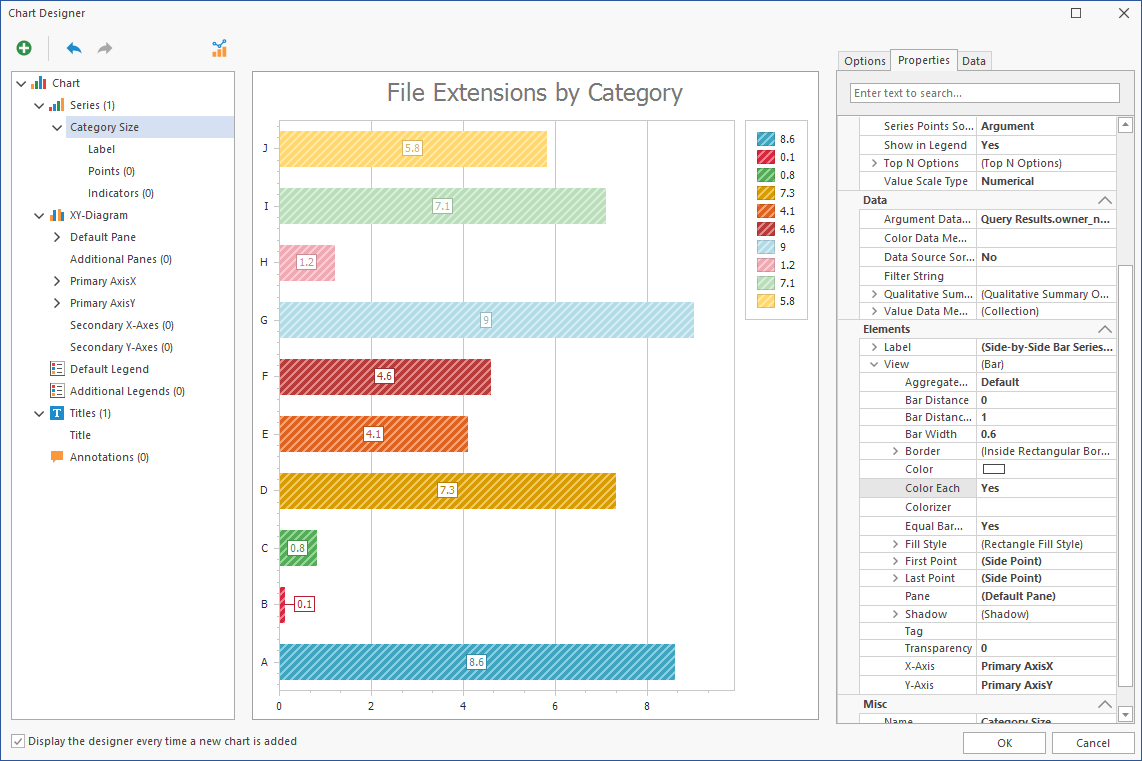1142x761 pixels.
Task: Select the Annotations icon in tree
Action: (57, 457)
